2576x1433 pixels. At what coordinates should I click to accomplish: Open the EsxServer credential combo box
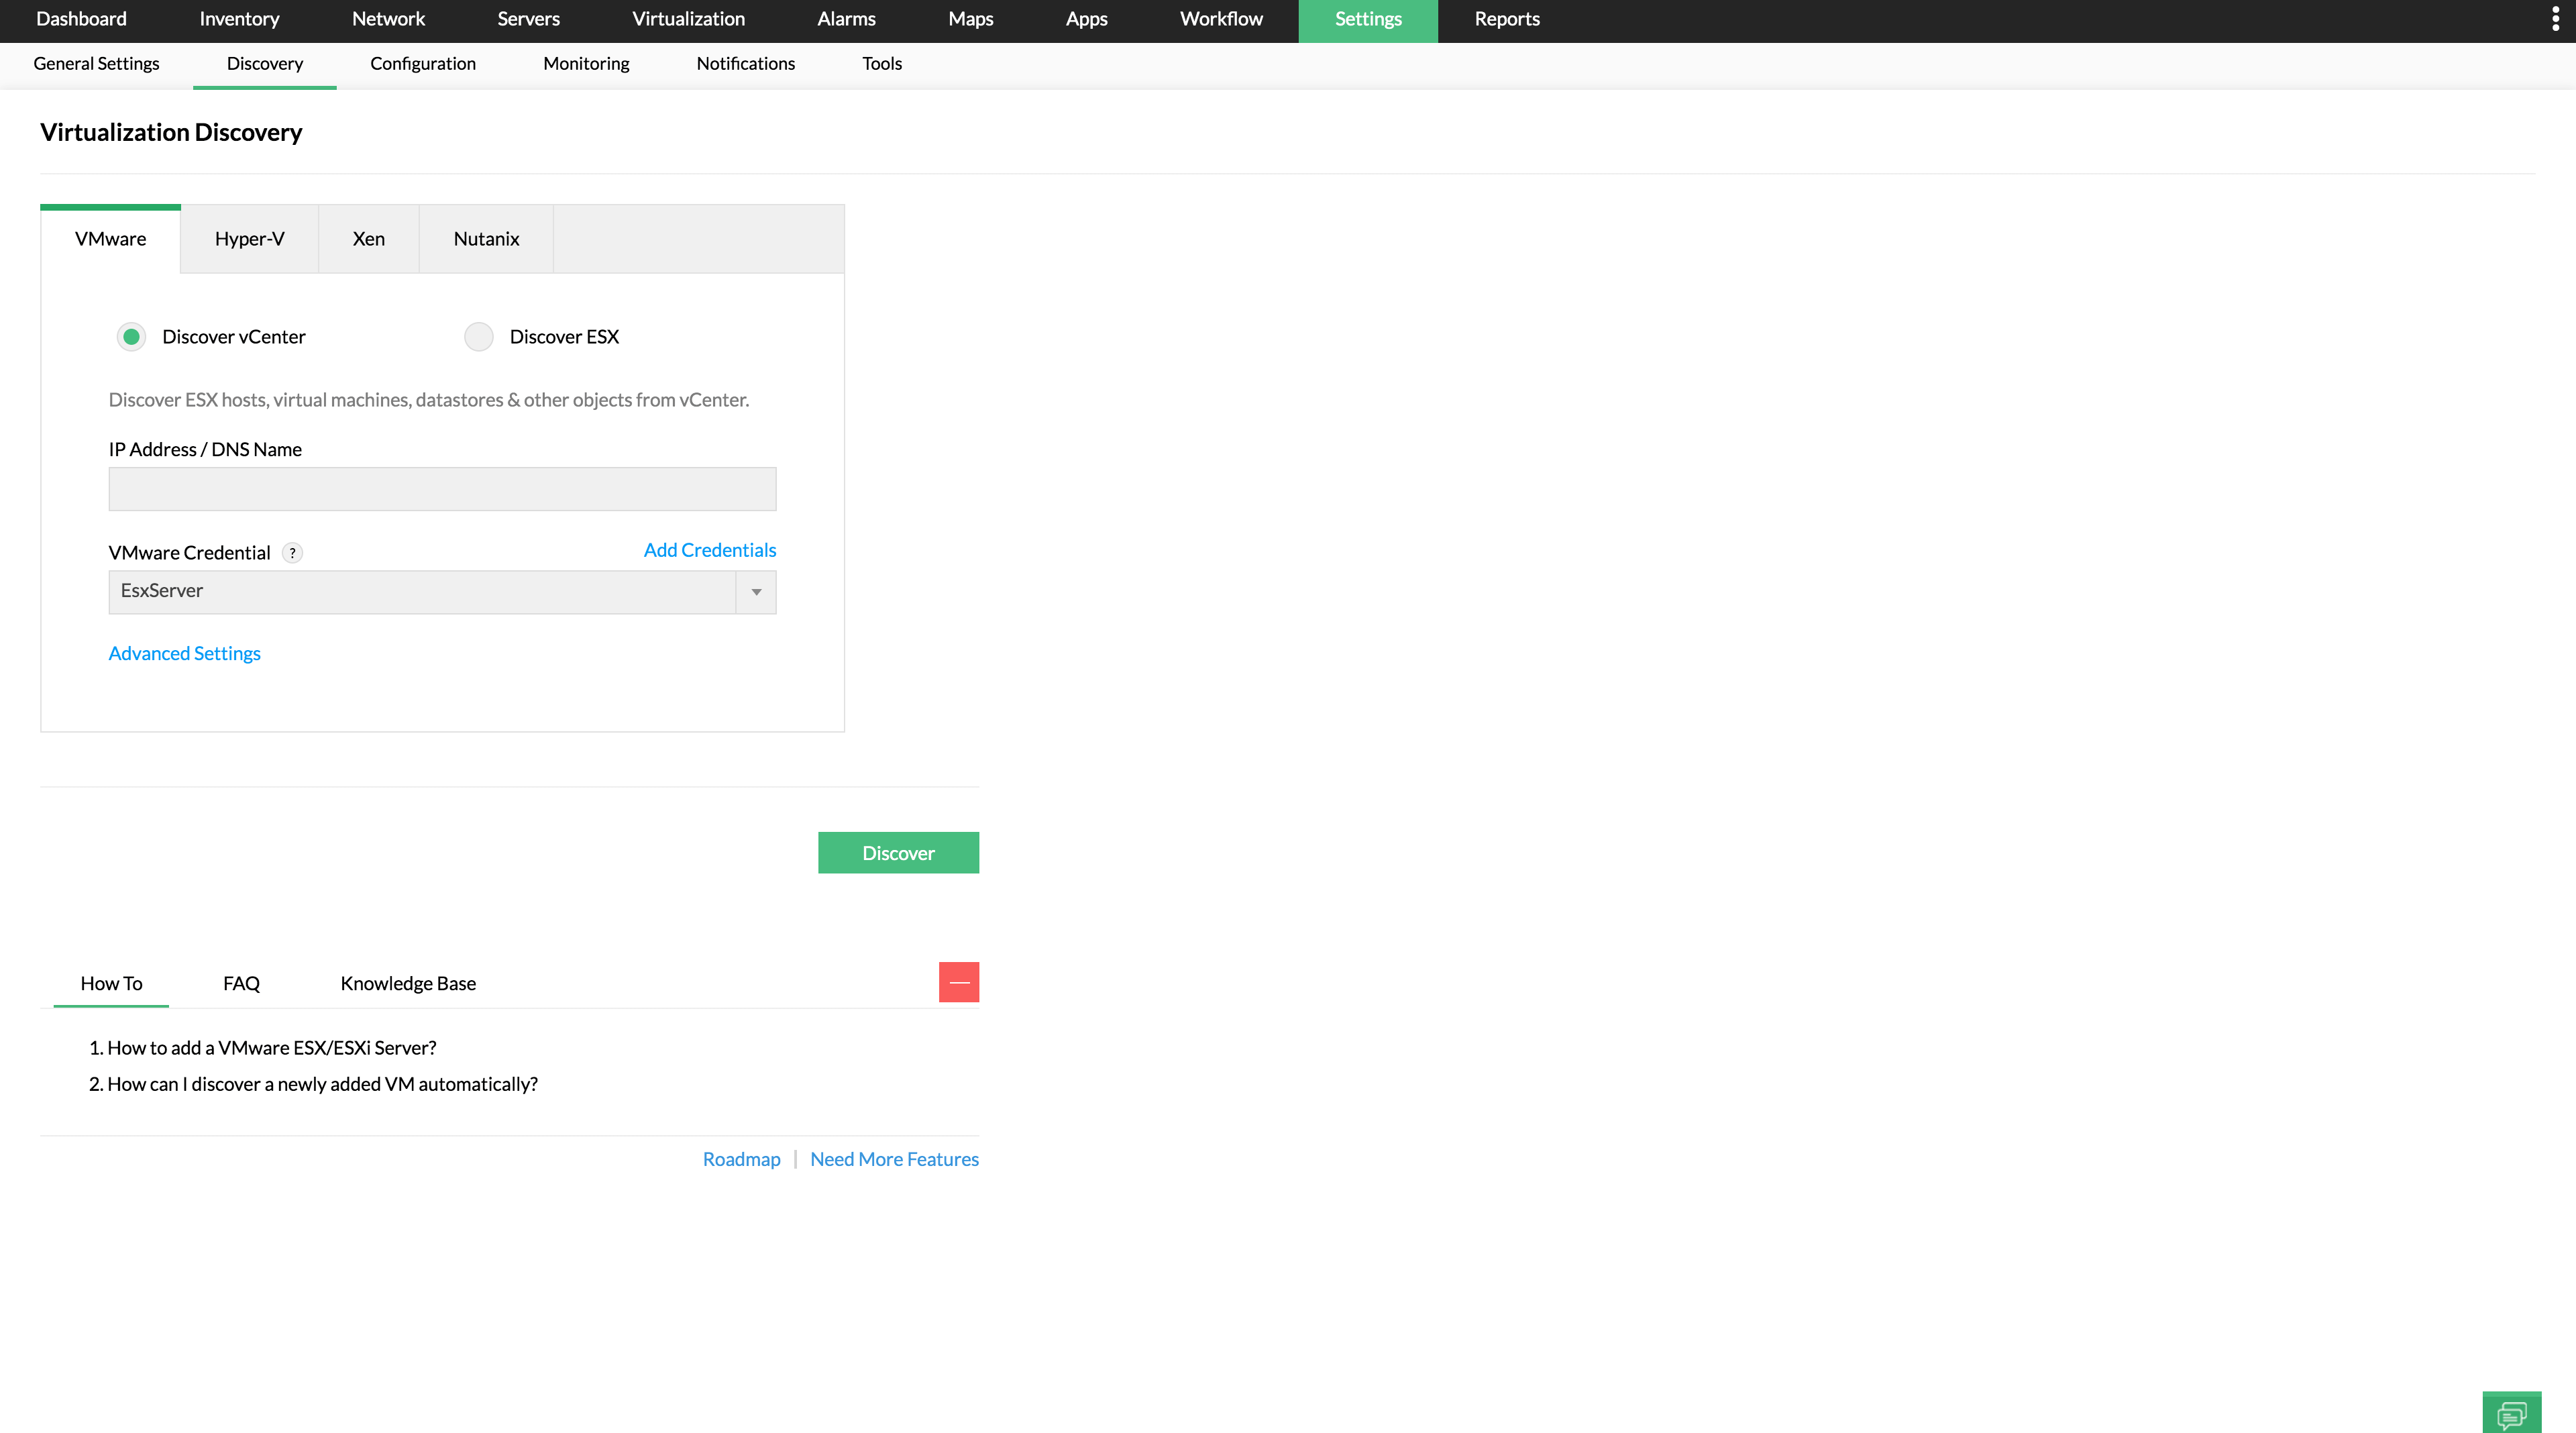pyautogui.click(x=421, y=592)
